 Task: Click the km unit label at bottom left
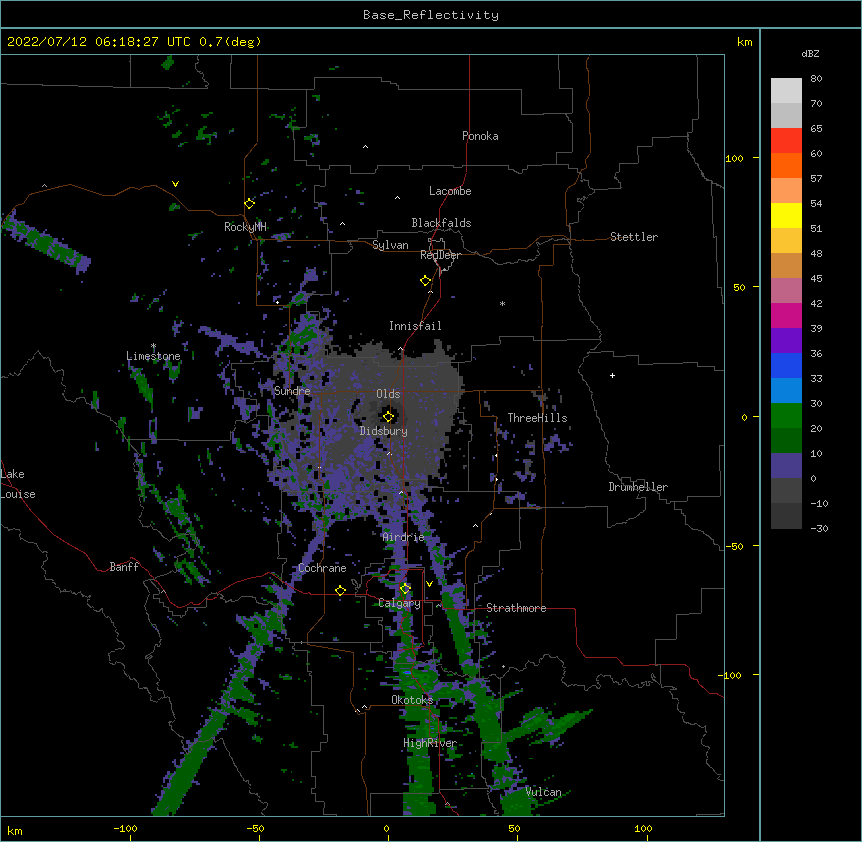(15, 831)
